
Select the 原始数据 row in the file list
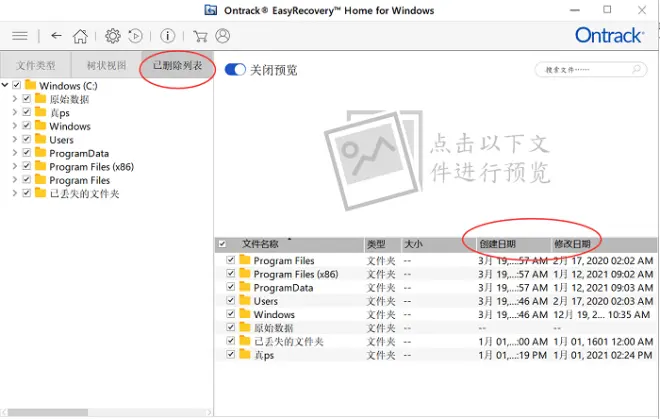436,328
